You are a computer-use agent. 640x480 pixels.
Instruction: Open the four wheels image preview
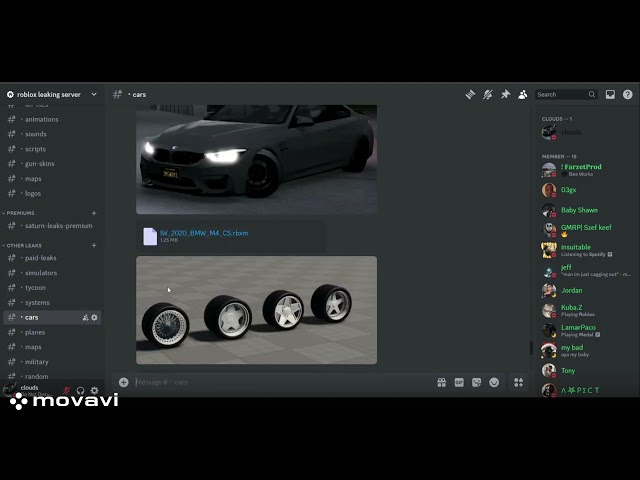coord(256,310)
